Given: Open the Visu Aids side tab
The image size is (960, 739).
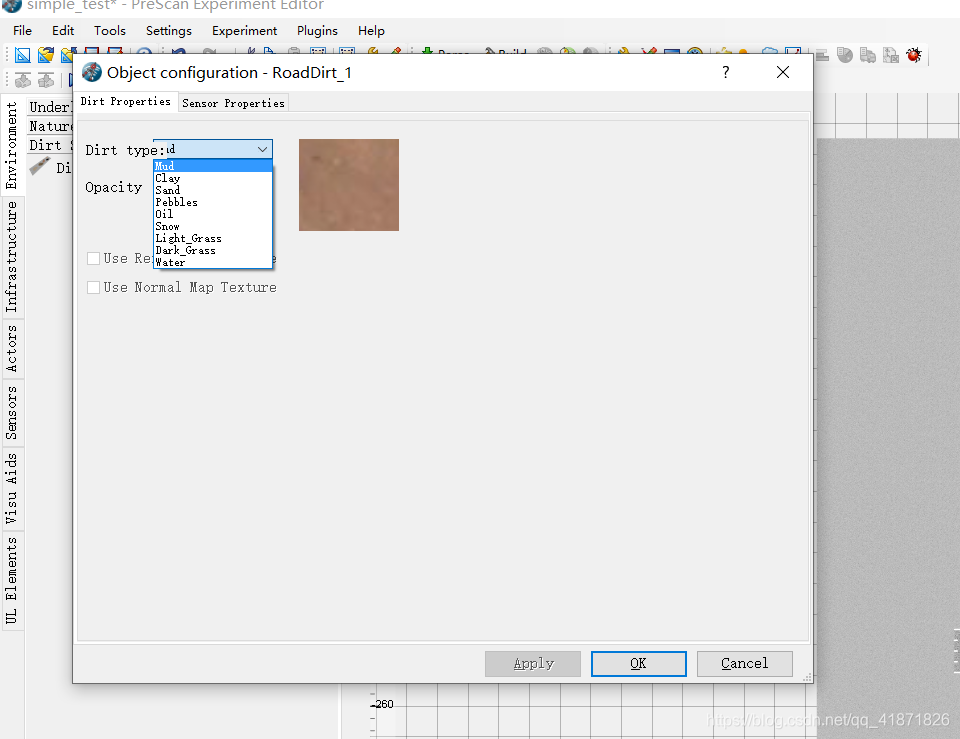Looking at the screenshot, I should coord(12,489).
